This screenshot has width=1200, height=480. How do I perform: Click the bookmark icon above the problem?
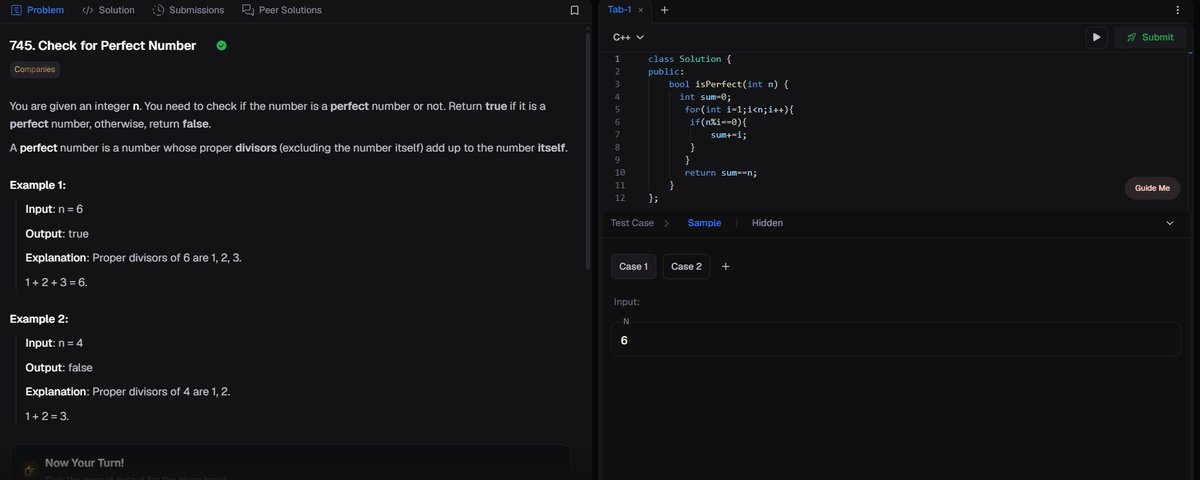point(574,10)
